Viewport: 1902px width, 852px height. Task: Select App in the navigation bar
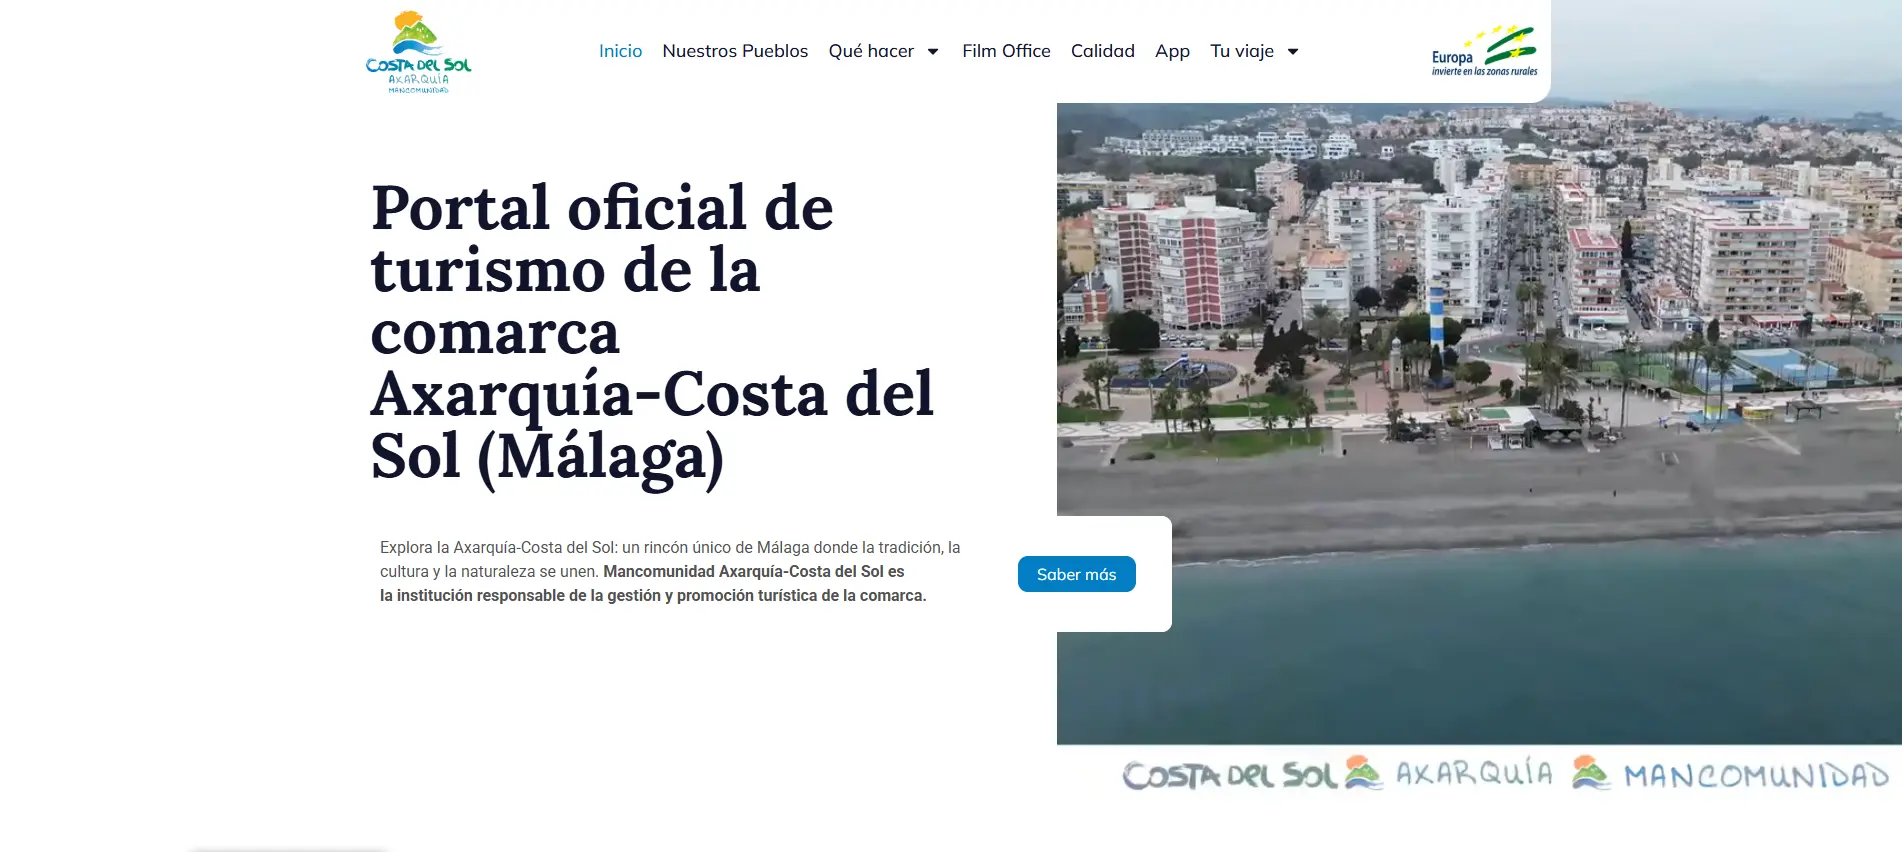point(1172,51)
